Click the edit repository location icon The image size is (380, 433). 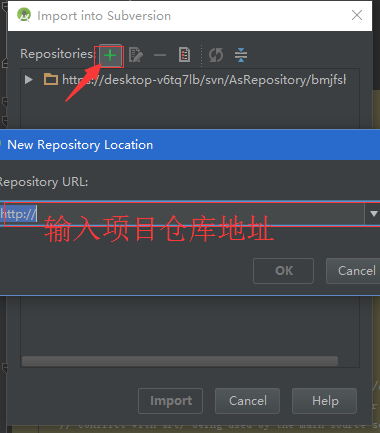click(x=136, y=55)
